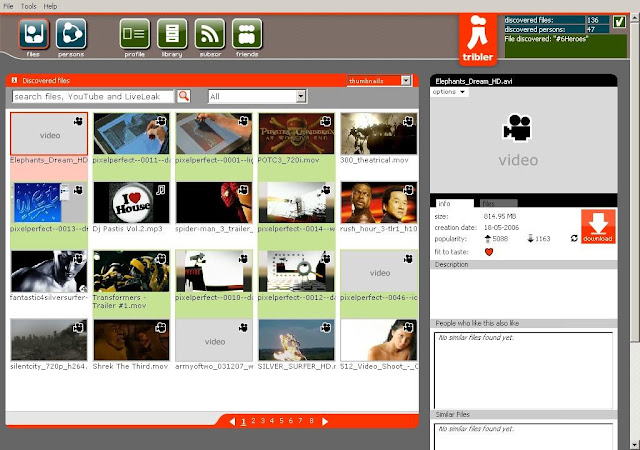Select the fantastic4silversurfer thumbnail
The image size is (640, 450).
pyautogui.click(x=49, y=271)
